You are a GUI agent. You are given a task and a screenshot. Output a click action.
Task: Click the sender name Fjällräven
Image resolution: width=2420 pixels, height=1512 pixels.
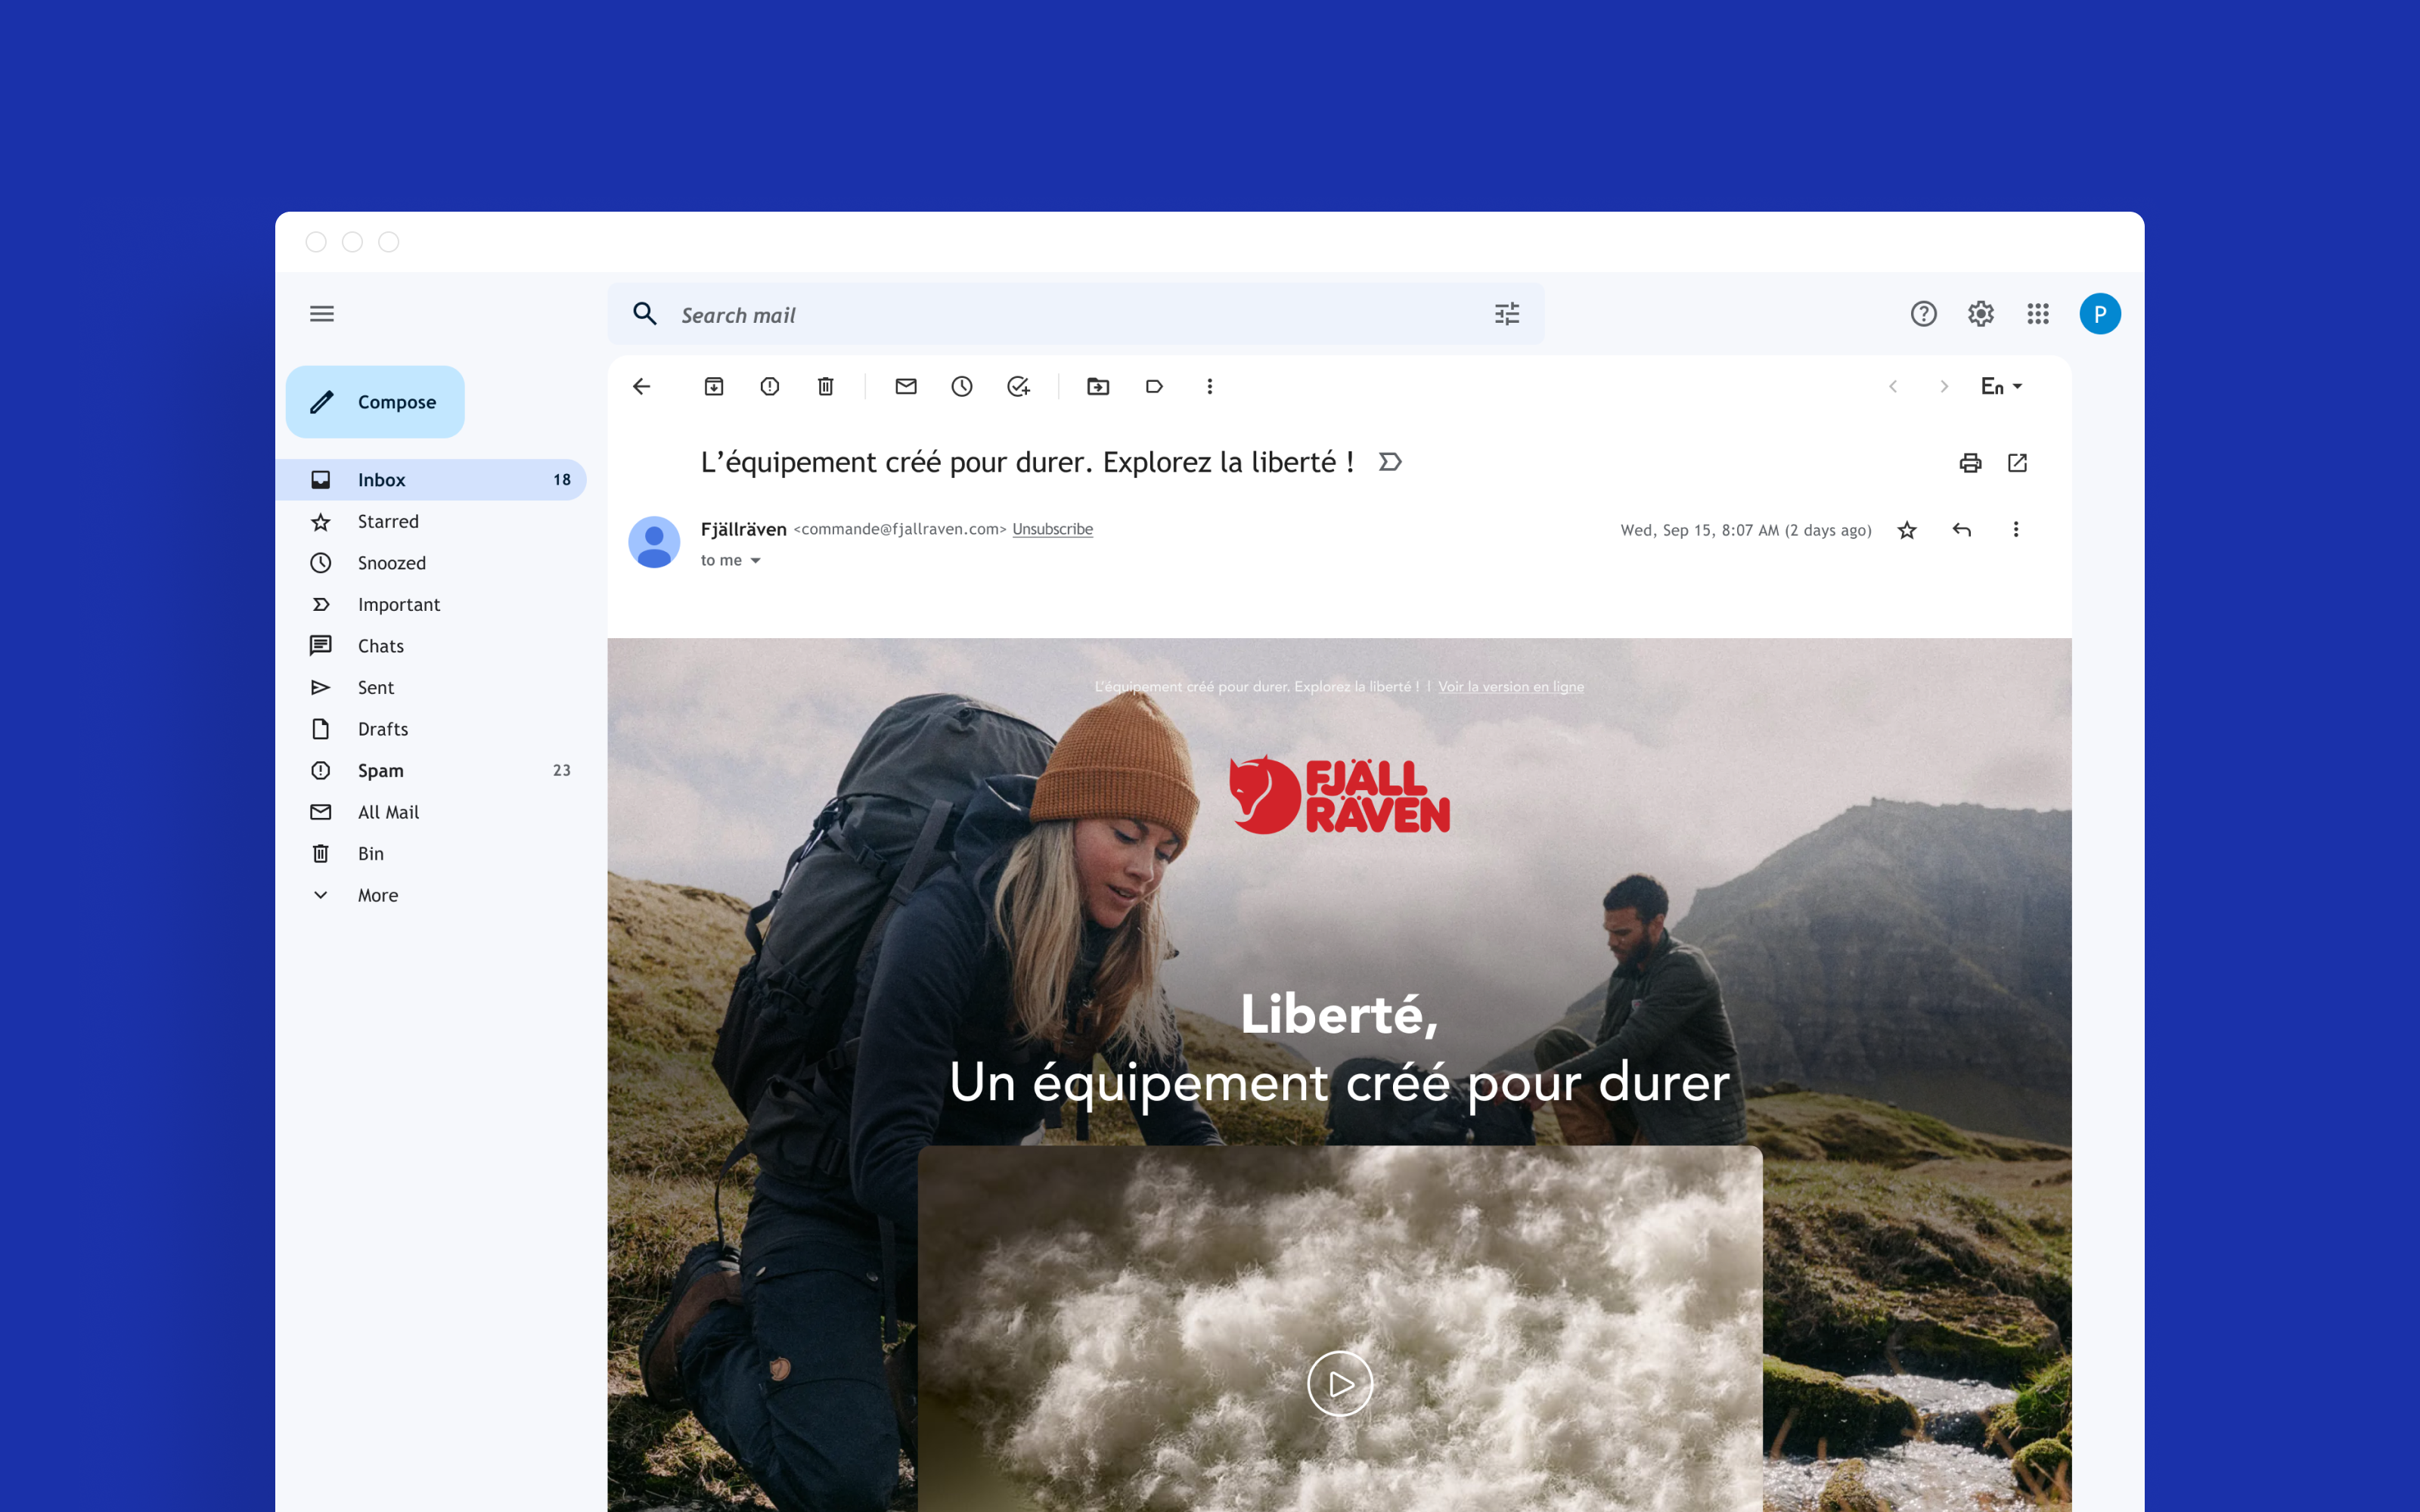pos(743,529)
